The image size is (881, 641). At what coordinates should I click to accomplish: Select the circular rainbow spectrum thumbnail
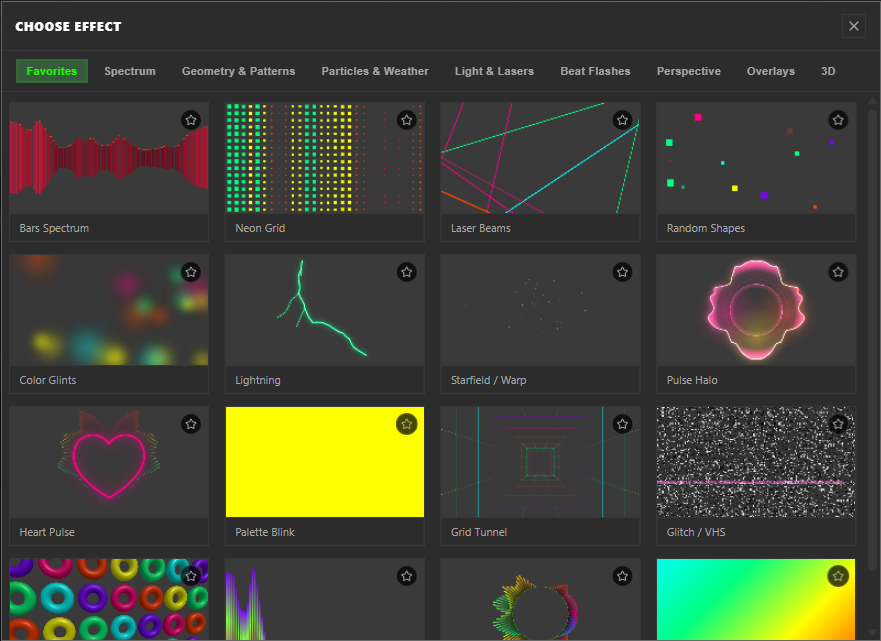(541, 599)
